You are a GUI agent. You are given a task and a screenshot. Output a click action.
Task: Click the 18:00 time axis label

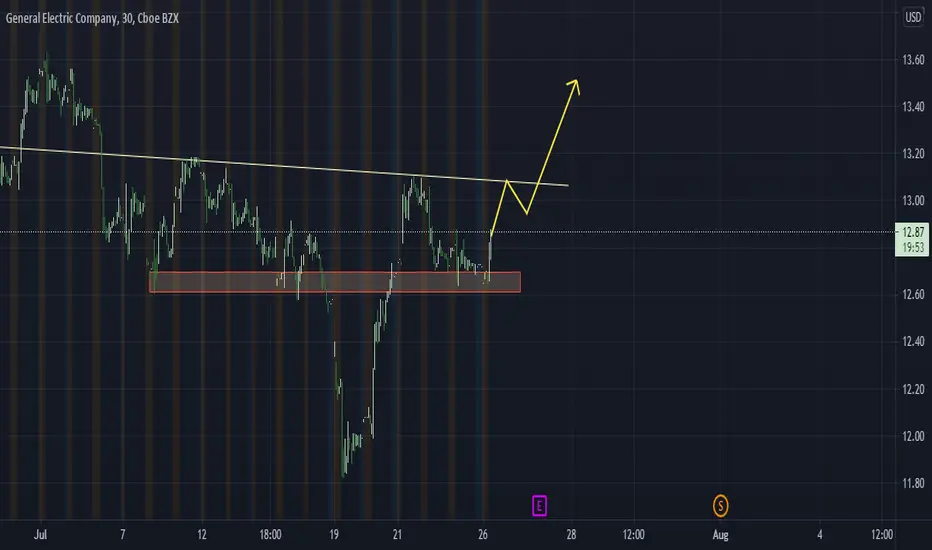click(270, 535)
